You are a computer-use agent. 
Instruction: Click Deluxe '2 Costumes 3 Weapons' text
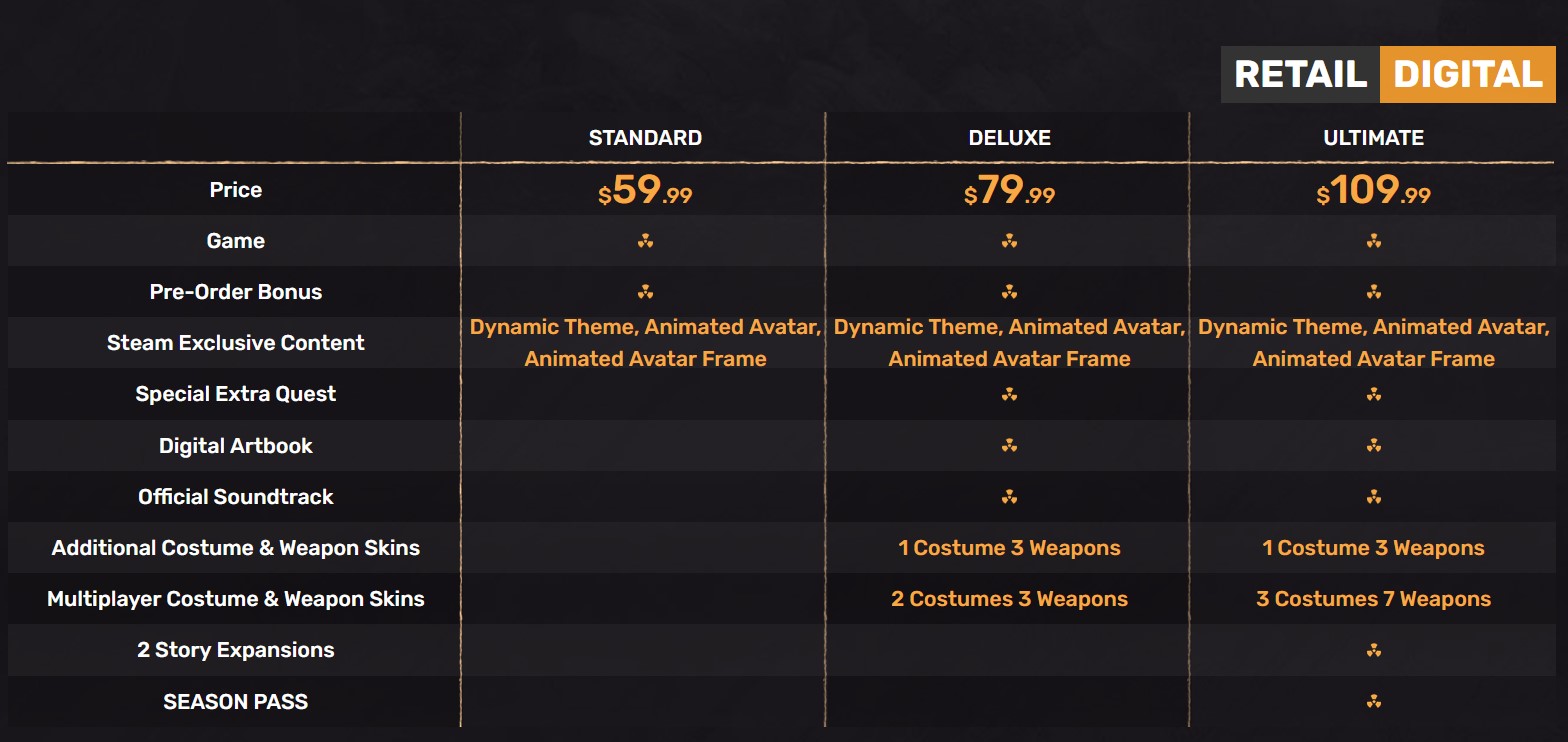tap(1009, 599)
